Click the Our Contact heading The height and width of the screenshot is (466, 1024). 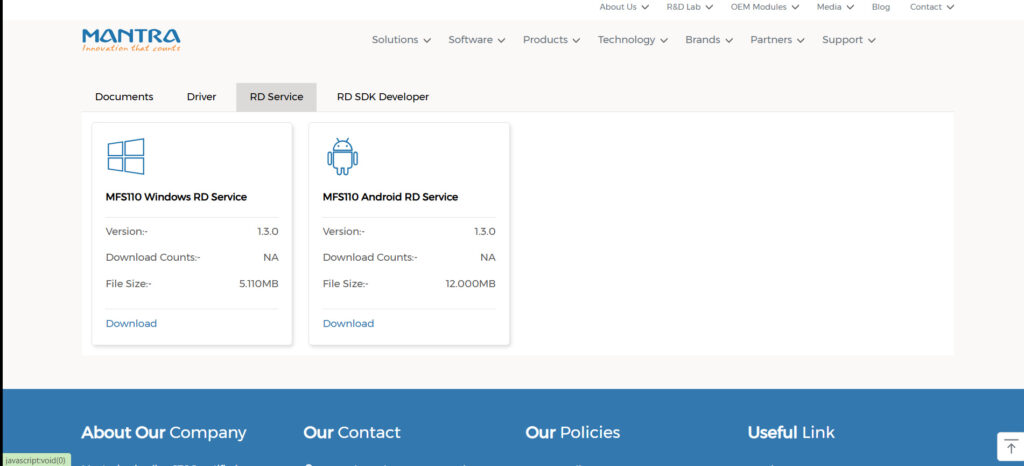click(352, 433)
